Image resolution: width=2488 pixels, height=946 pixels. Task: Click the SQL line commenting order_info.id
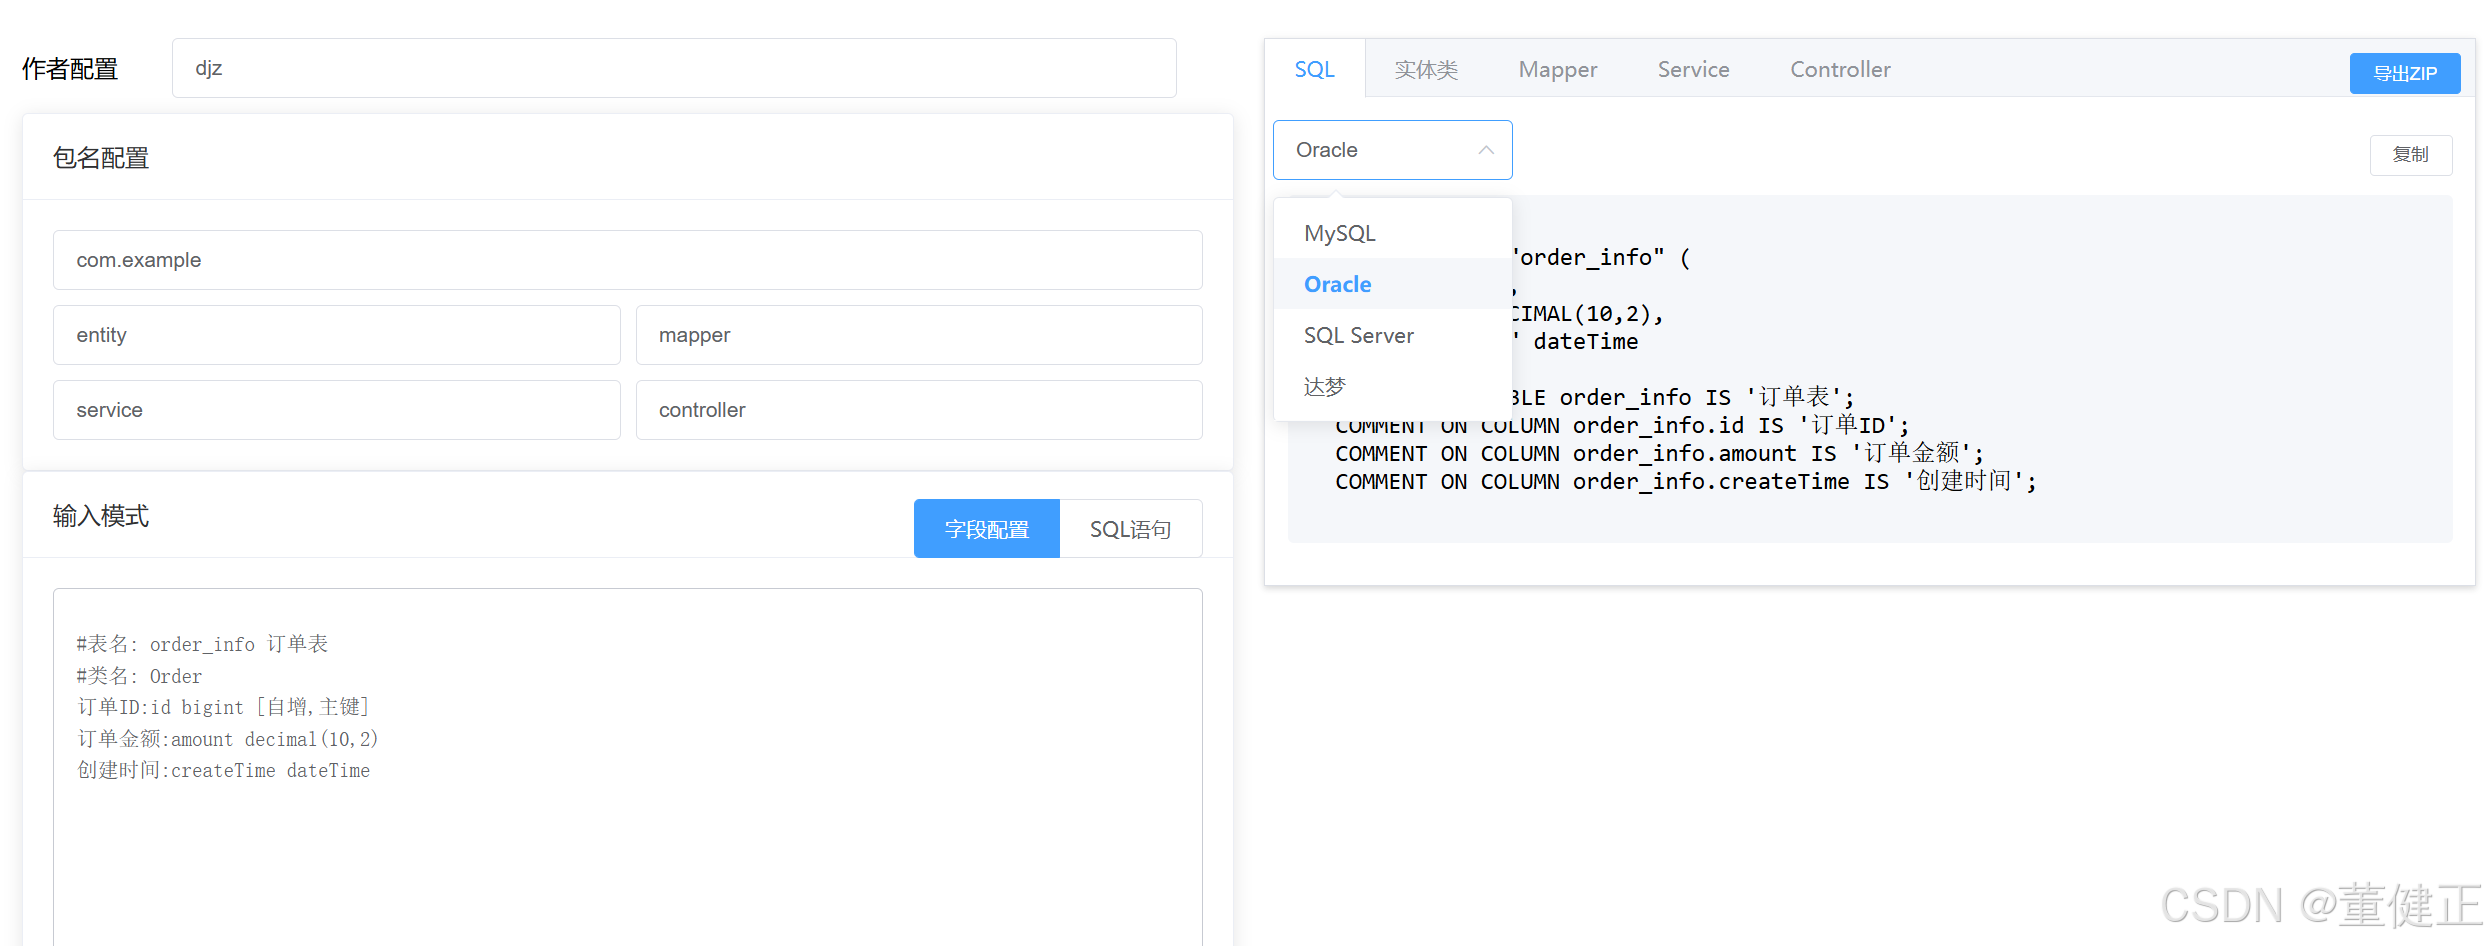click(1622, 425)
